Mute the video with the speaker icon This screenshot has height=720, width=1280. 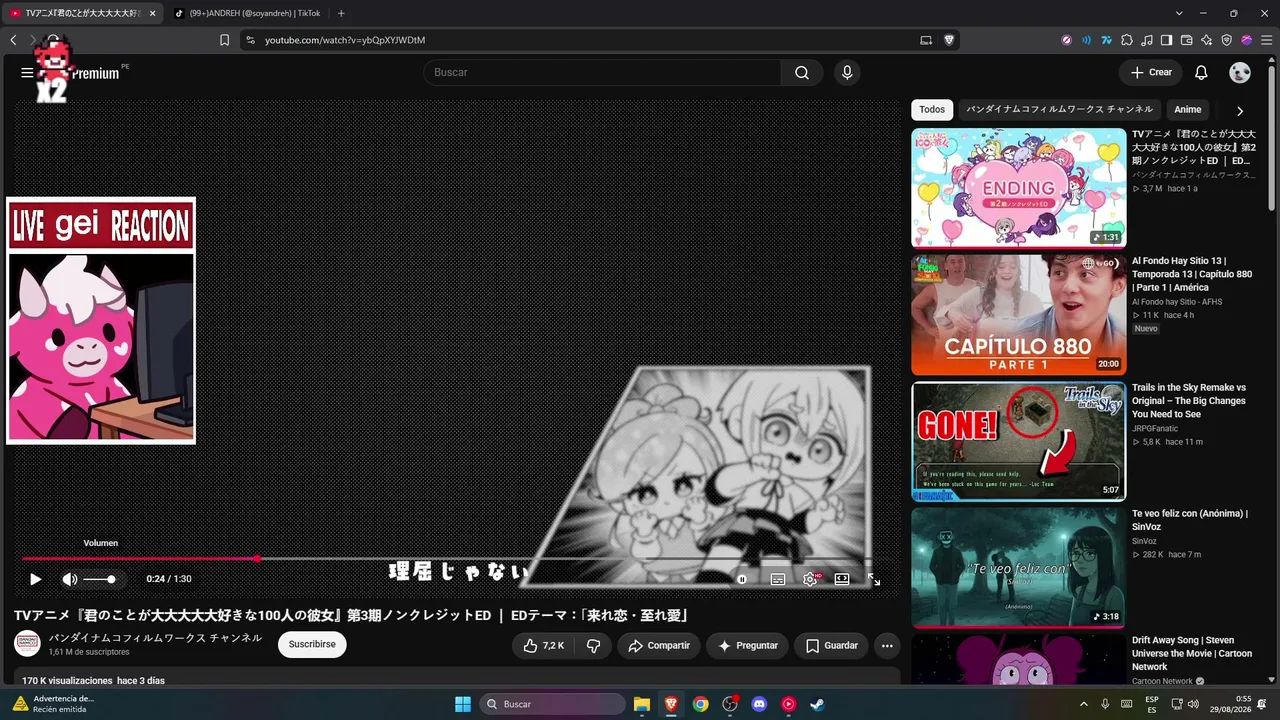(x=69, y=579)
